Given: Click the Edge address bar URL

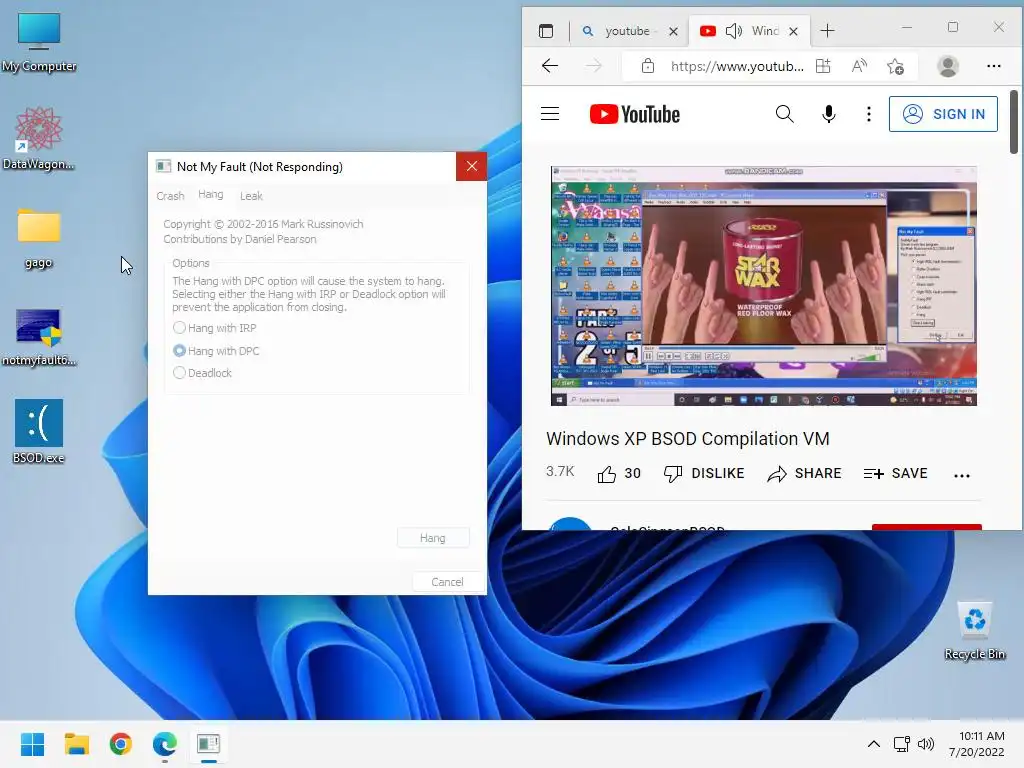Looking at the screenshot, I should [737, 66].
